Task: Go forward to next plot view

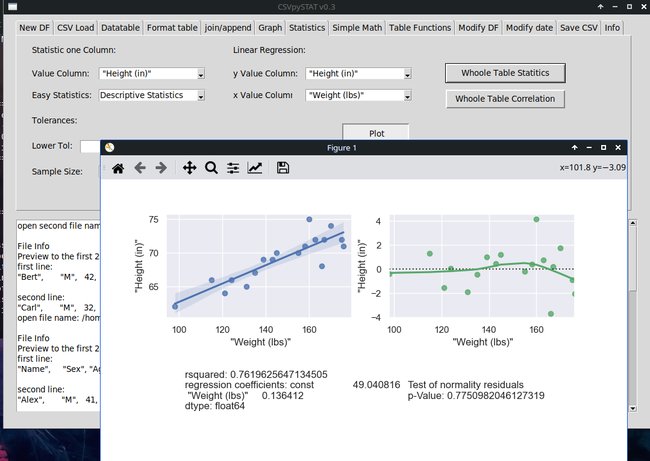Action: [161, 168]
